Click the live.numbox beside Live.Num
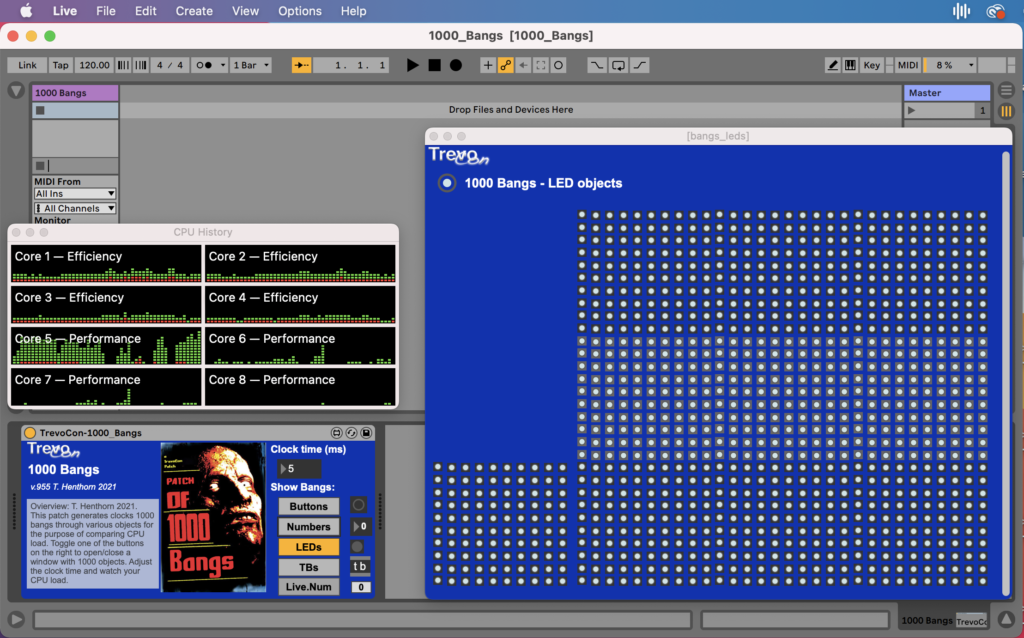The width and height of the screenshot is (1024, 638). pyautogui.click(x=360, y=587)
